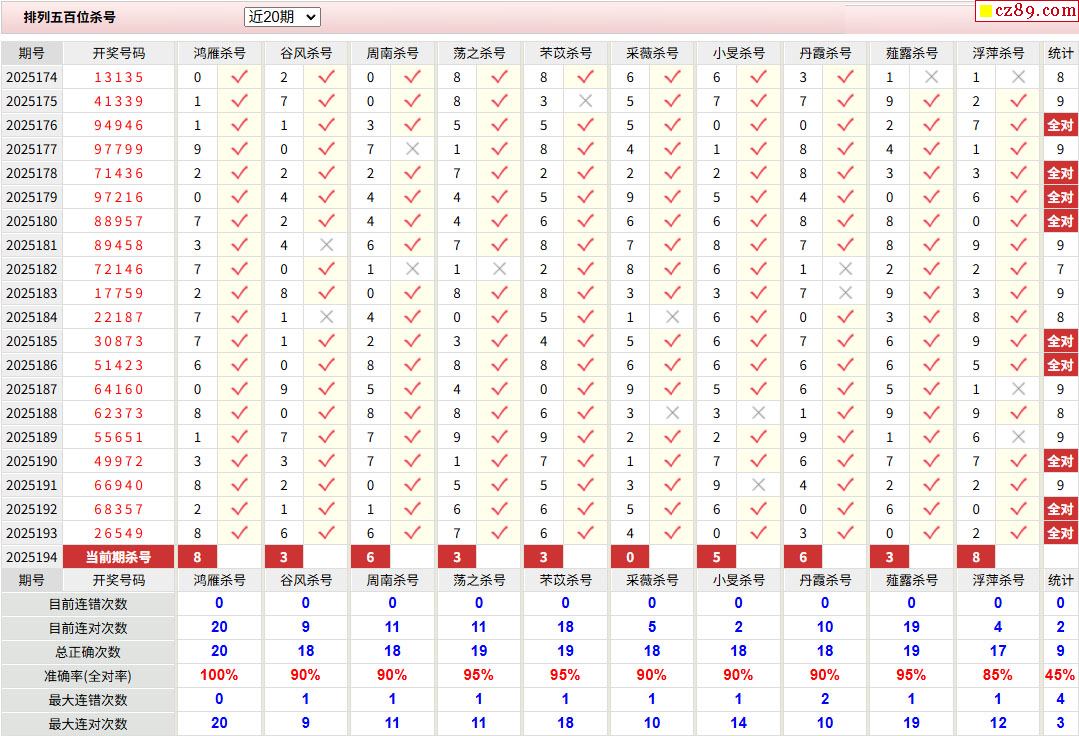Click the 目前连对次数 row label
The height and width of the screenshot is (736, 1079).
pyautogui.click(x=88, y=628)
